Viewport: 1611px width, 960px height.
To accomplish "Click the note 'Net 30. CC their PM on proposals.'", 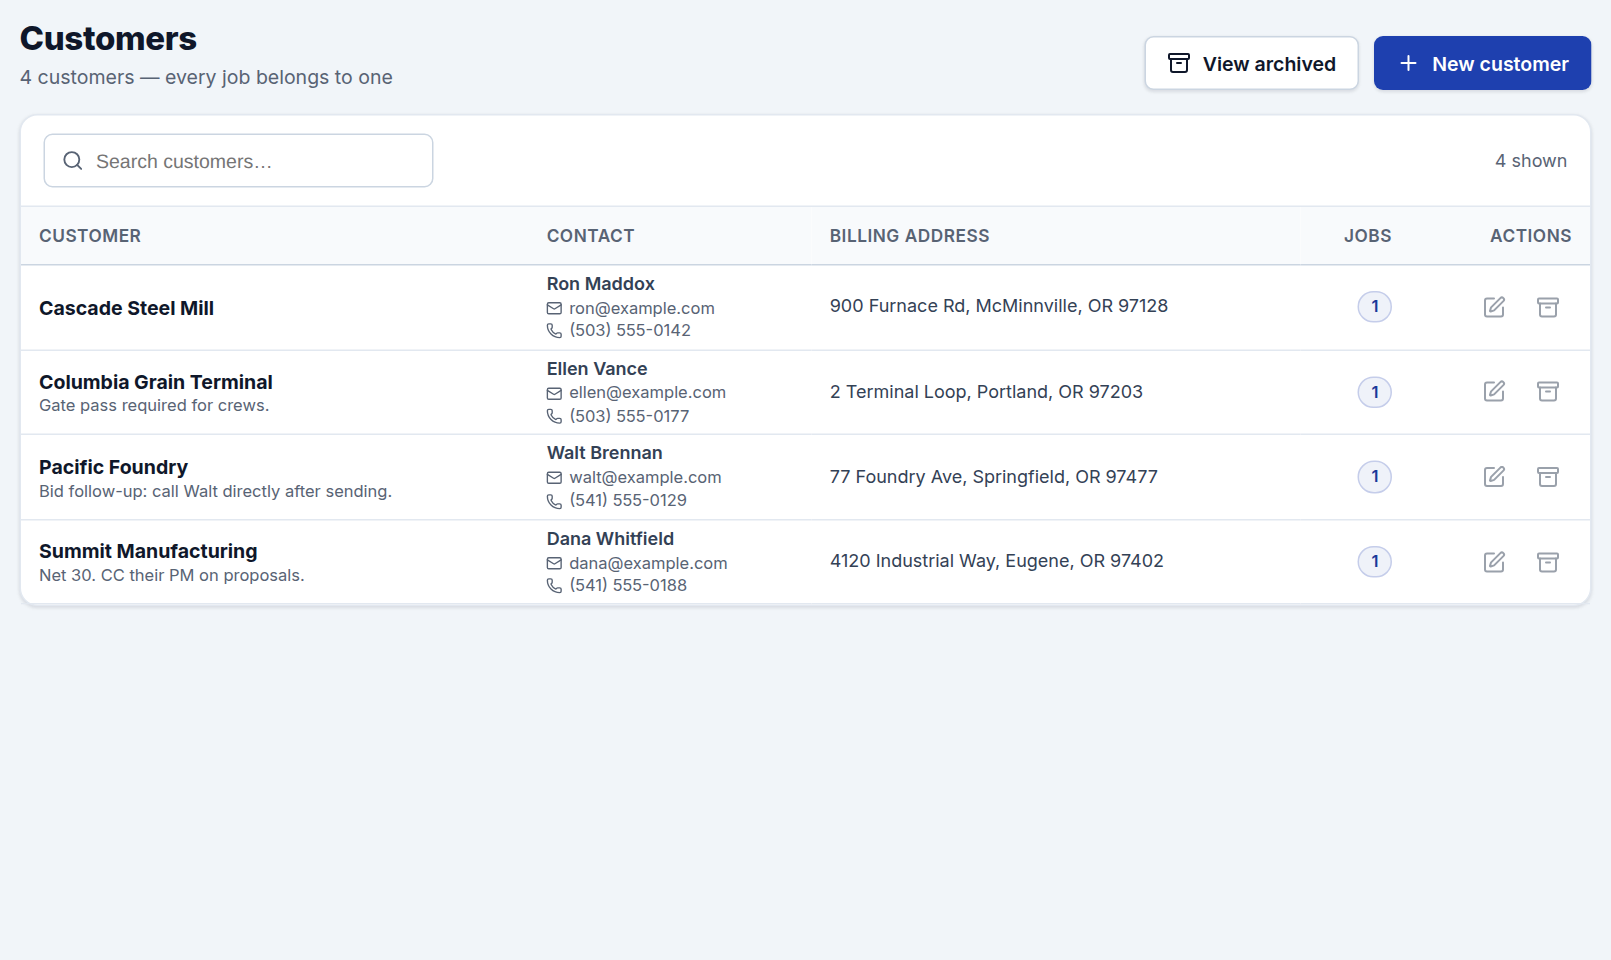I will 172,575.
